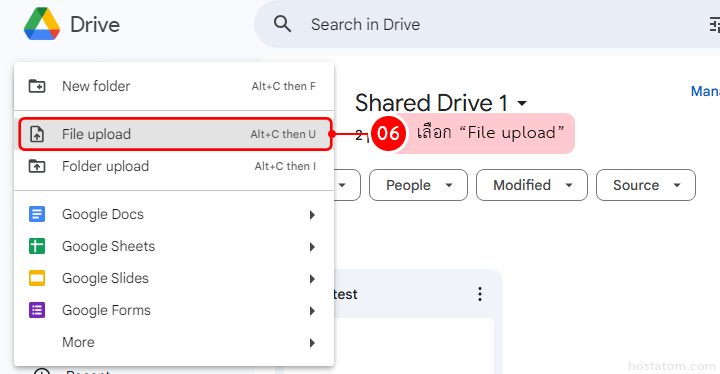Open the Google Forms menu entry
The image size is (720, 374).
point(174,310)
